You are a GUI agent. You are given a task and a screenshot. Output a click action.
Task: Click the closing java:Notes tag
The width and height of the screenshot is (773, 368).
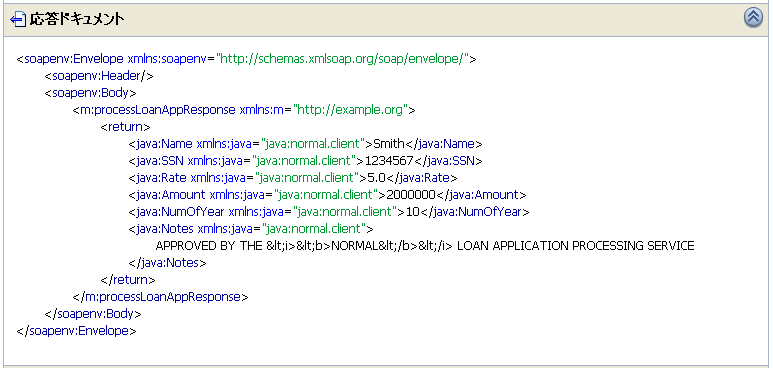click(168, 263)
